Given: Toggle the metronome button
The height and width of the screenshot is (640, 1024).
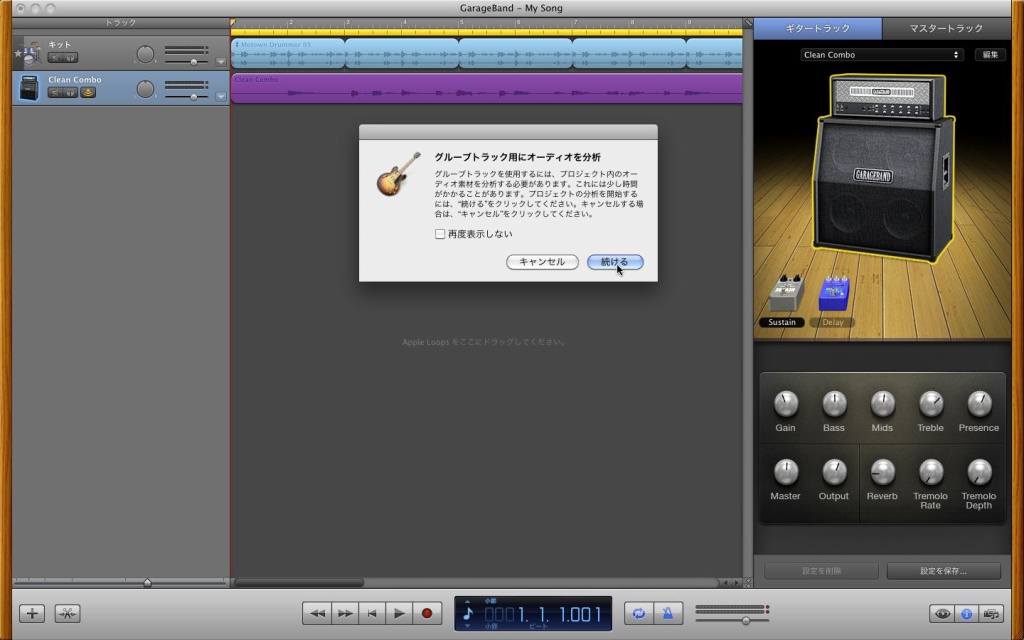Looking at the screenshot, I should click(x=667, y=613).
